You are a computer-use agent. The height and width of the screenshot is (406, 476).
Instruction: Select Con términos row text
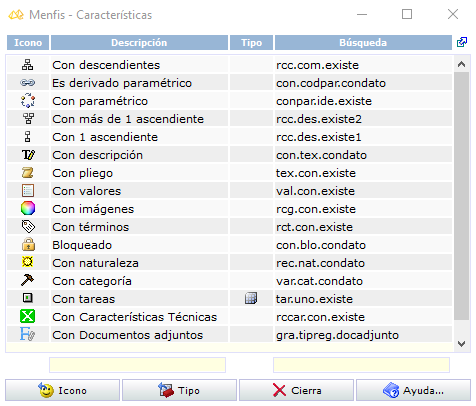coord(91,227)
